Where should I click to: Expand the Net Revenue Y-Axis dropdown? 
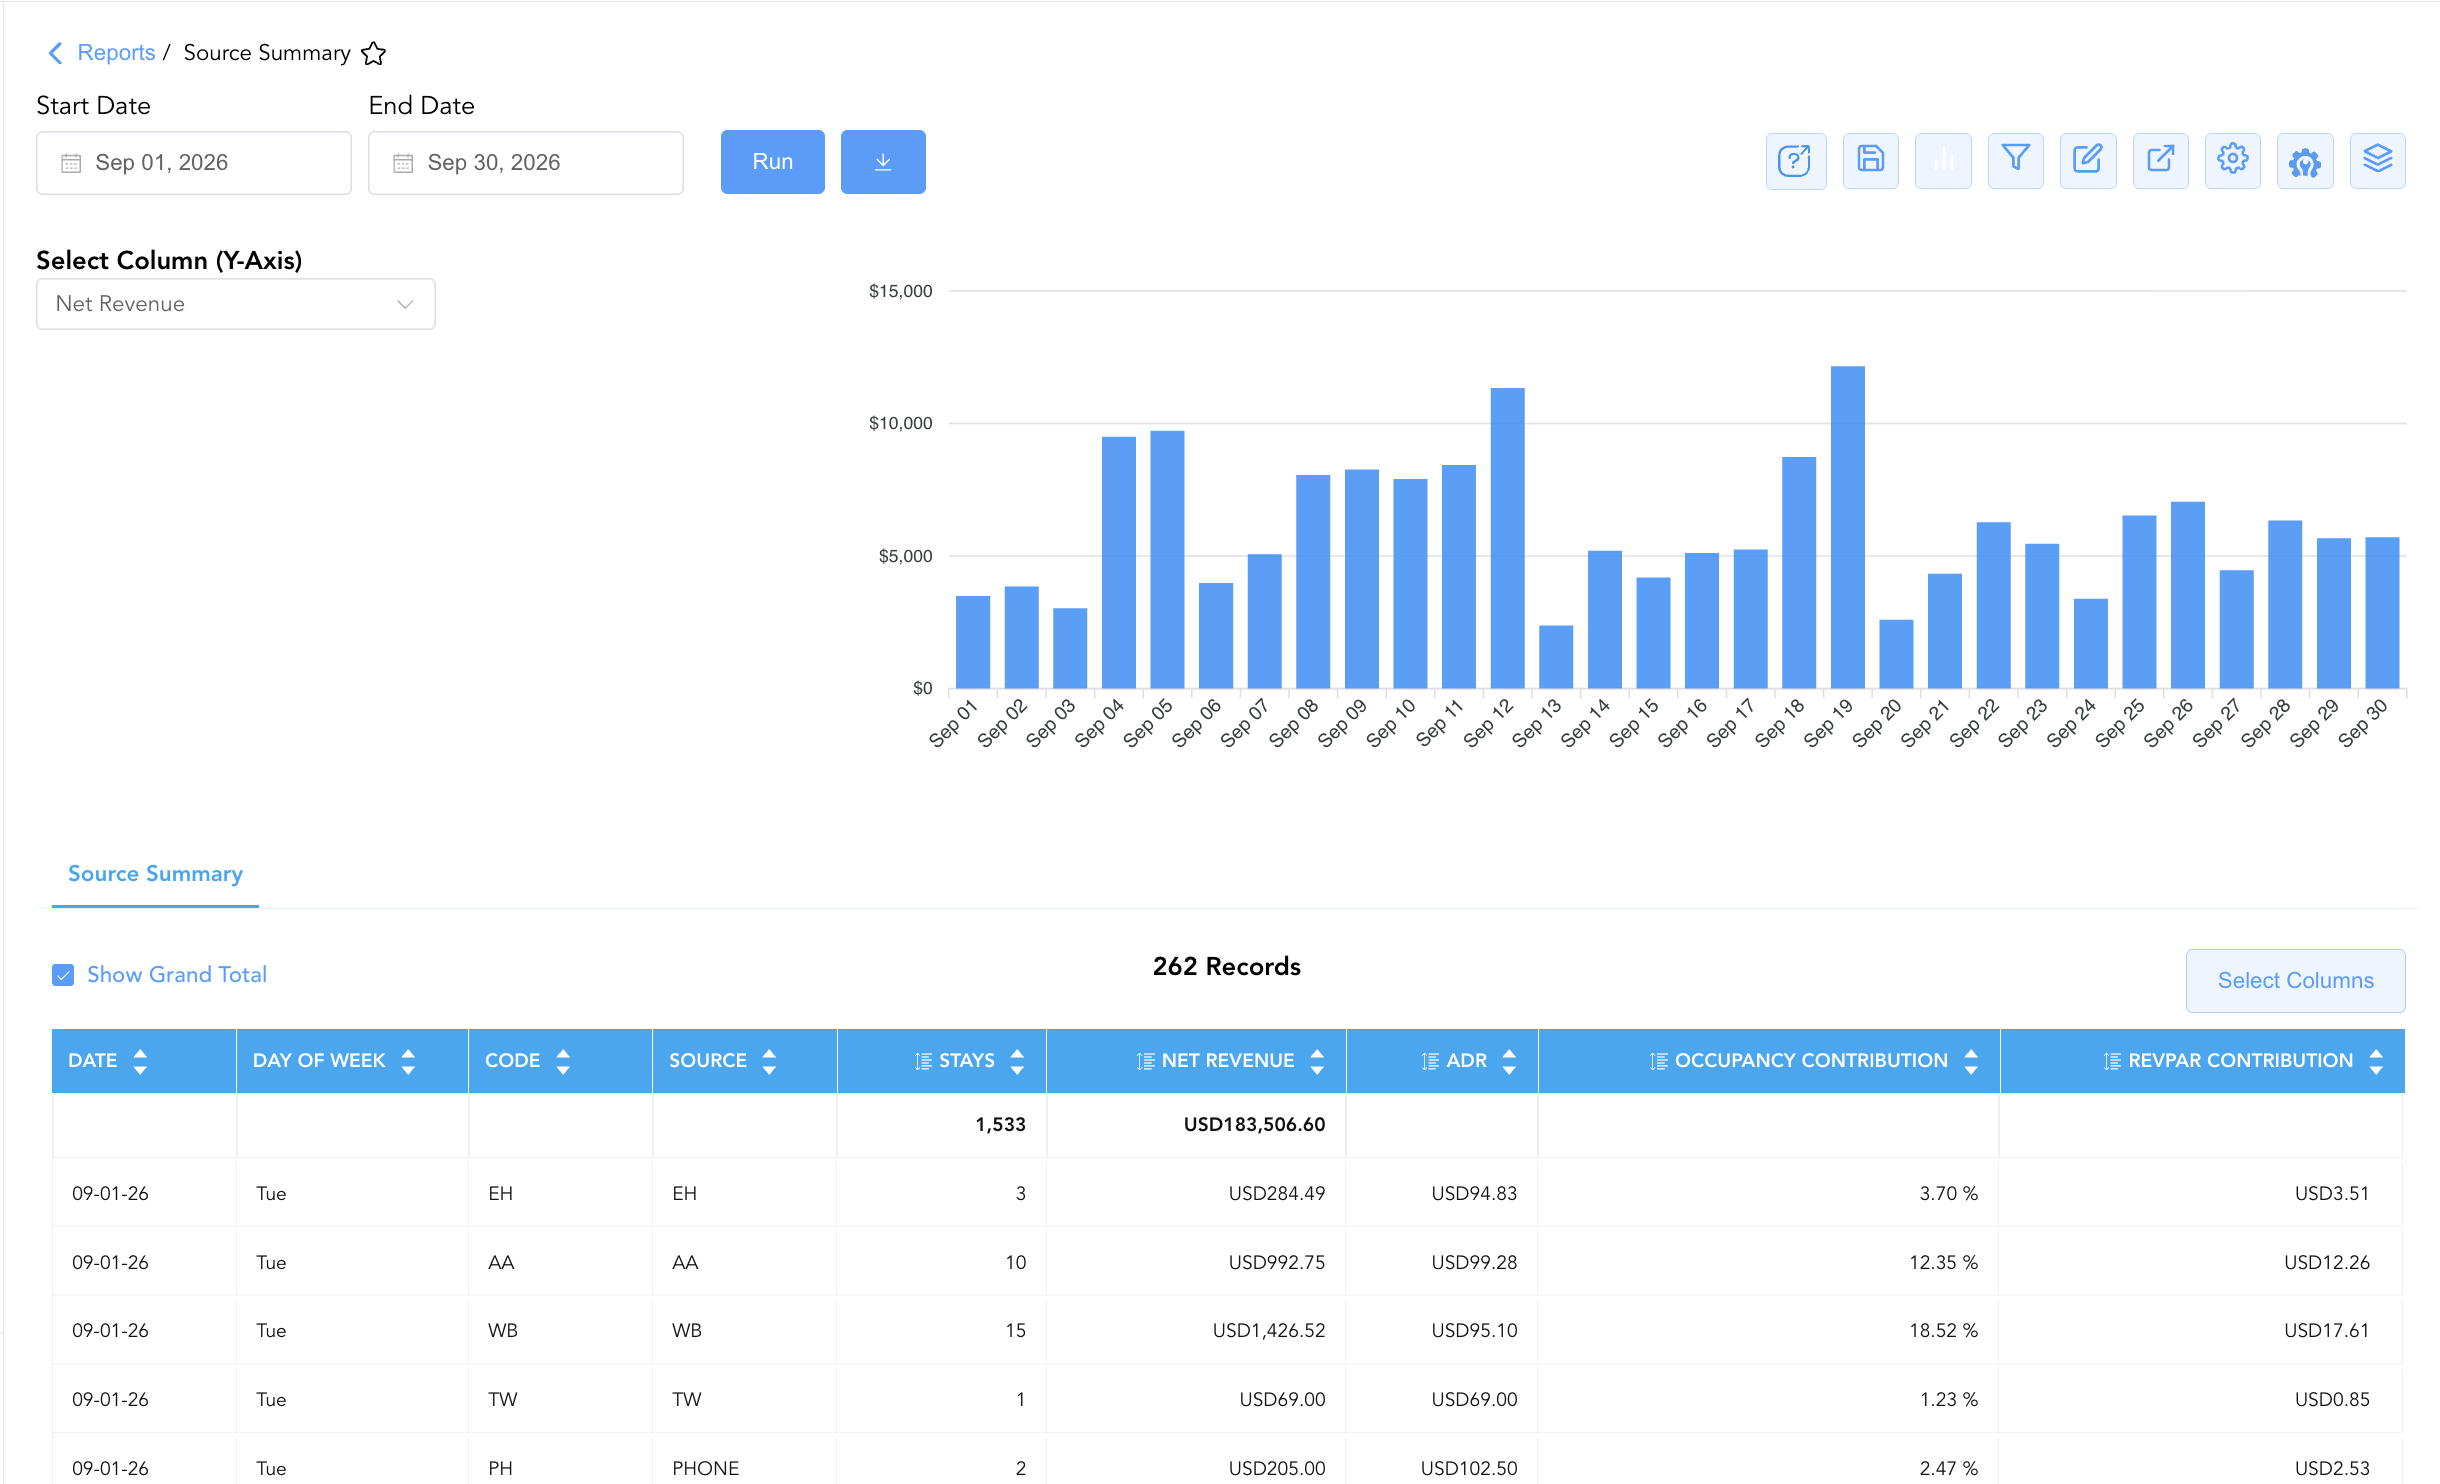coord(236,304)
